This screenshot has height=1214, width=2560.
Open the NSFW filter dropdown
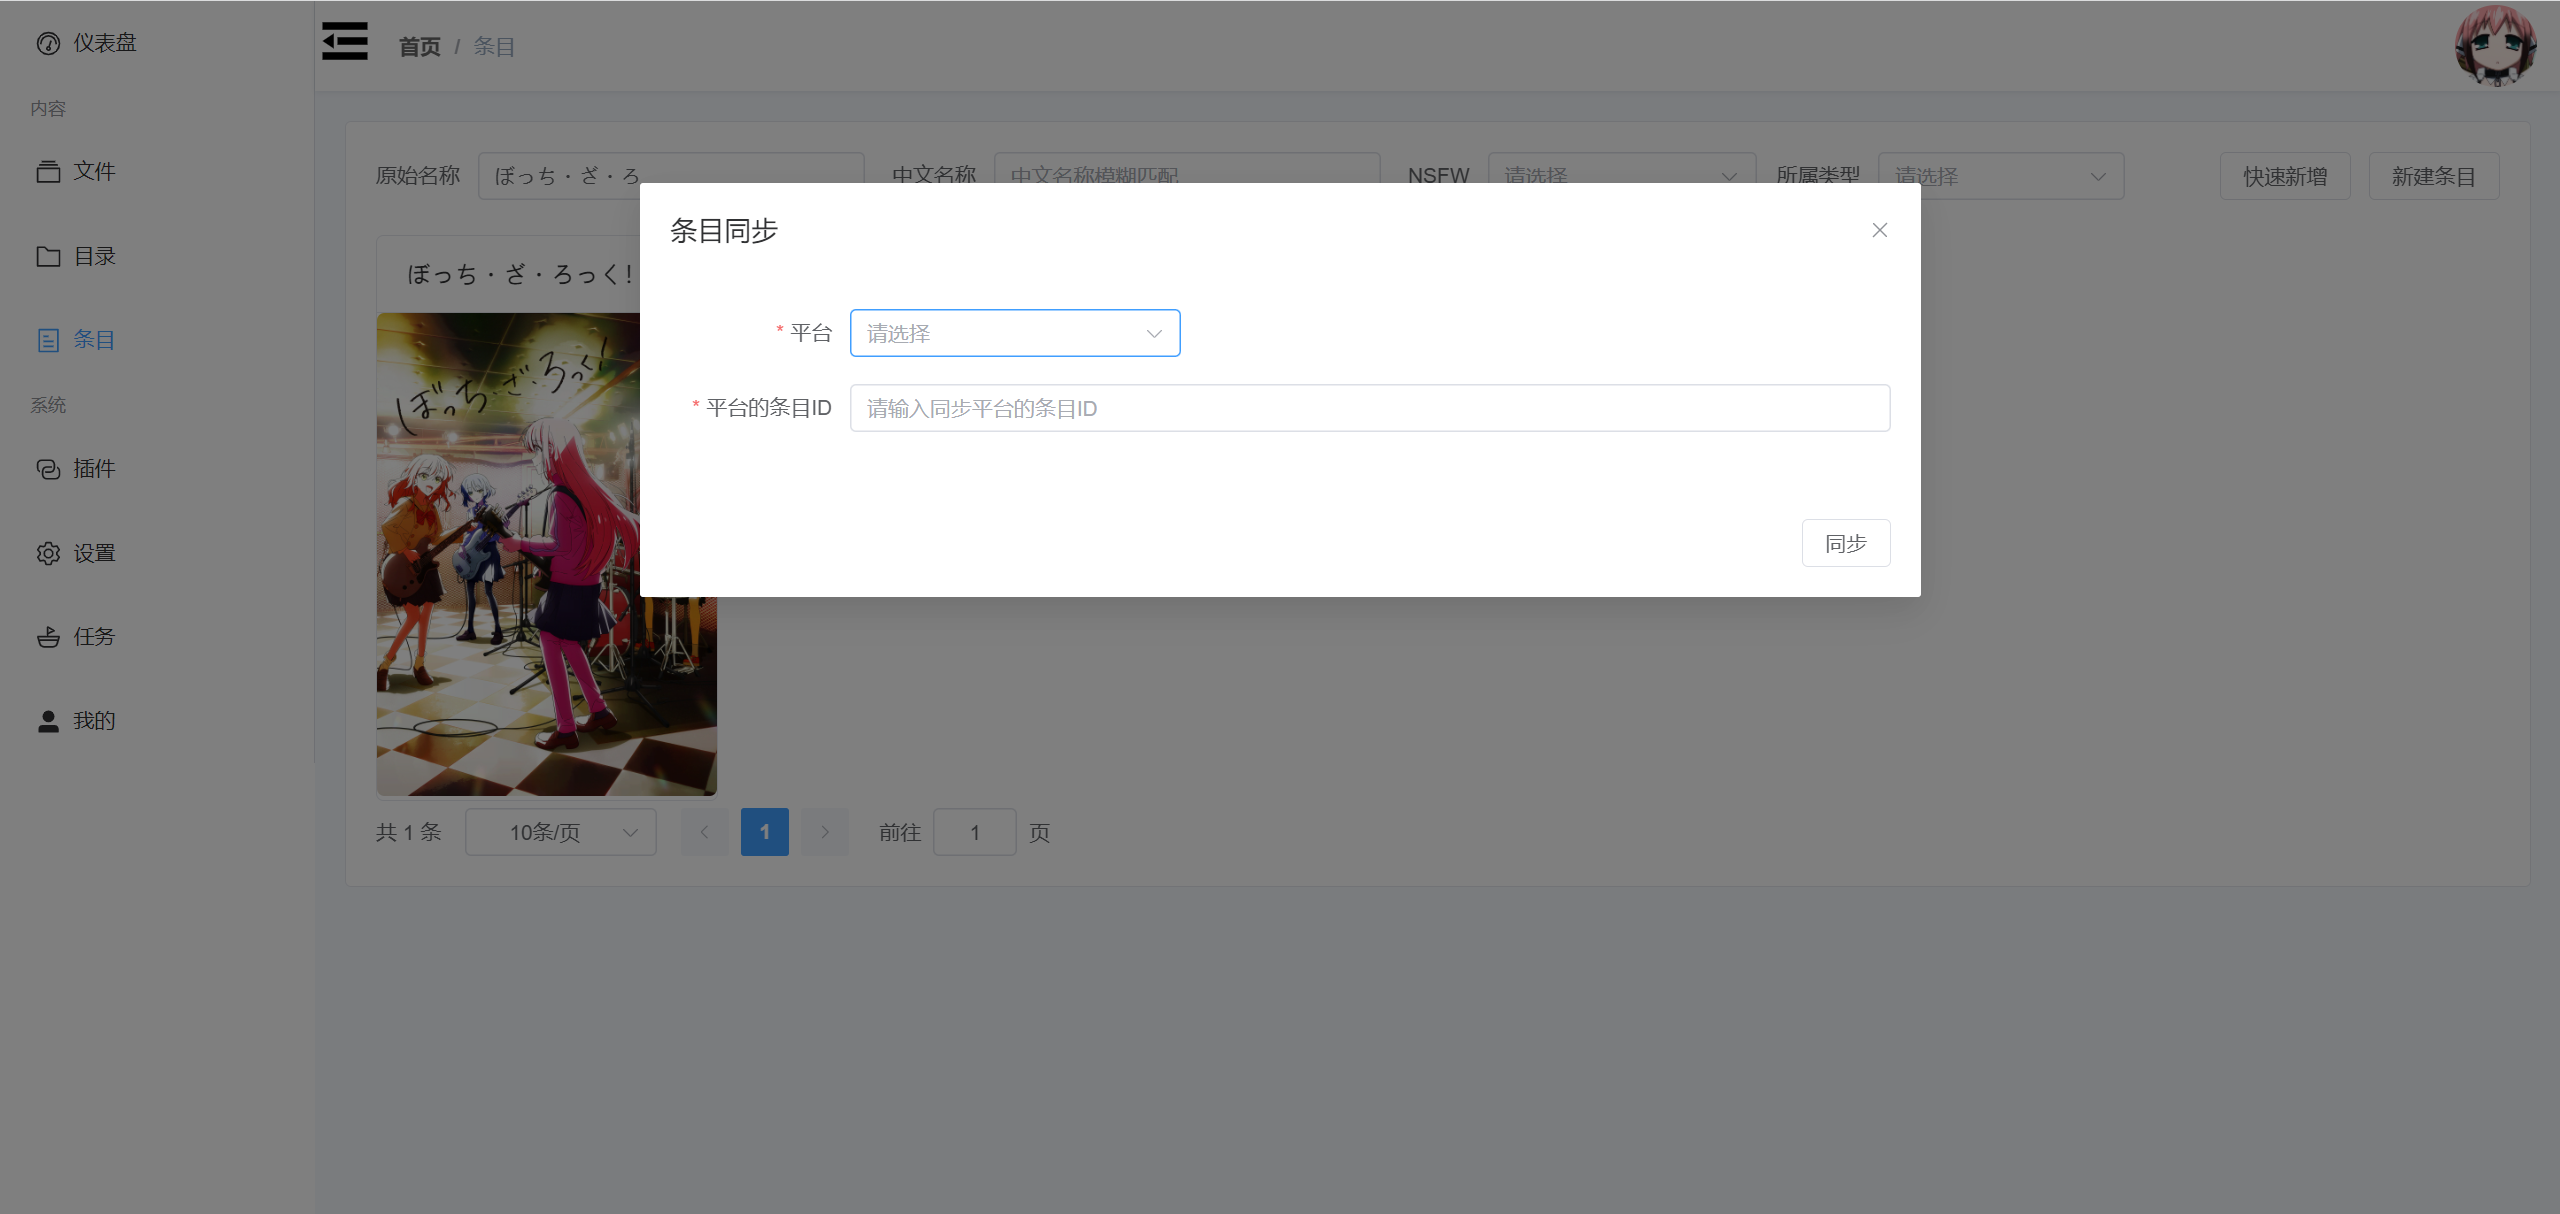click(1622, 176)
